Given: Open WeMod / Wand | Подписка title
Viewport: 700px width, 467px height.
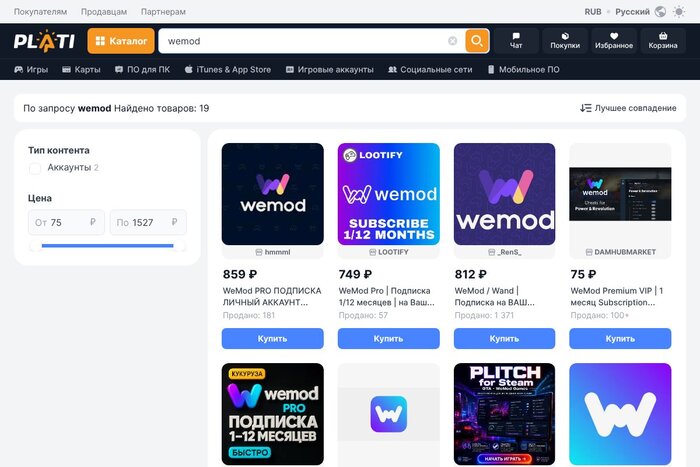Looking at the screenshot, I should point(494,296).
